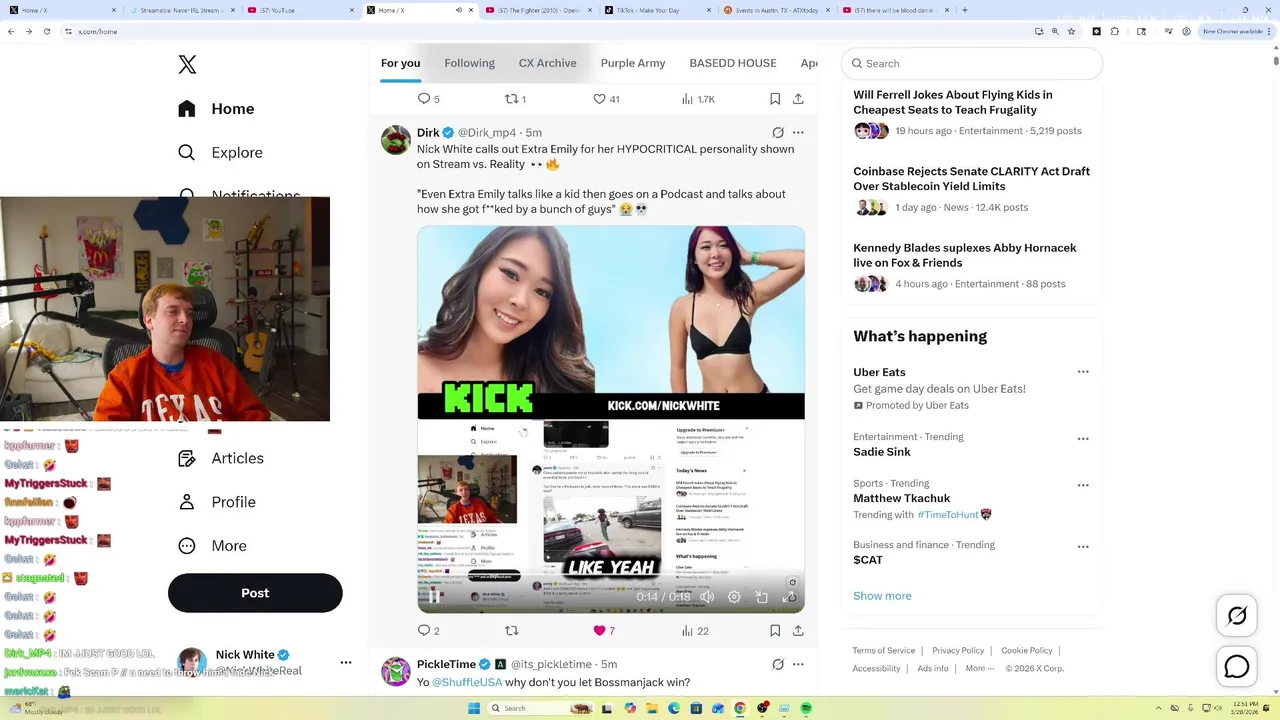Image resolution: width=1280 pixels, height=720 pixels.
Task: Open Privacy Policy link
Action: point(958,651)
